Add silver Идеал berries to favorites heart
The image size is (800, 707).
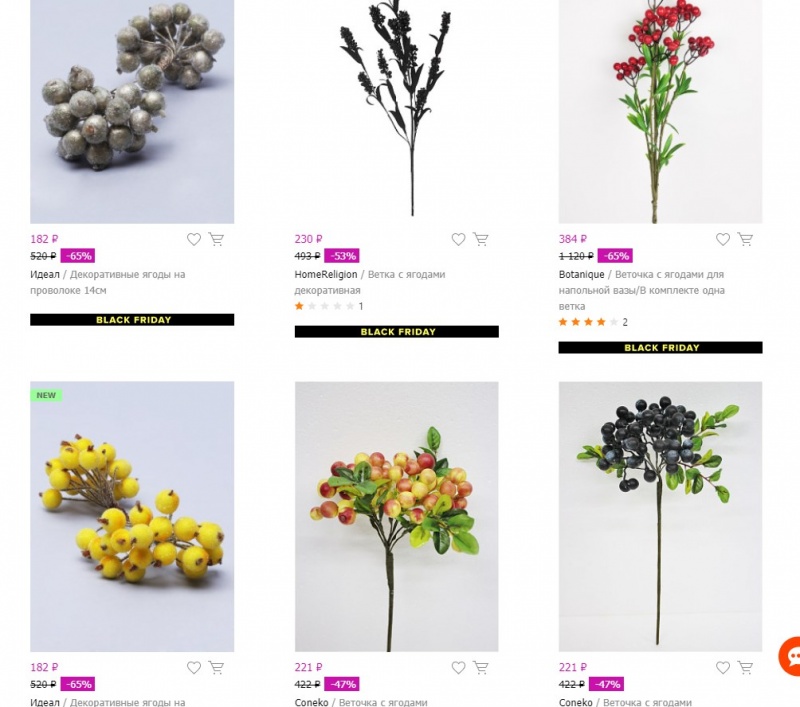pyautogui.click(x=194, y=239)
